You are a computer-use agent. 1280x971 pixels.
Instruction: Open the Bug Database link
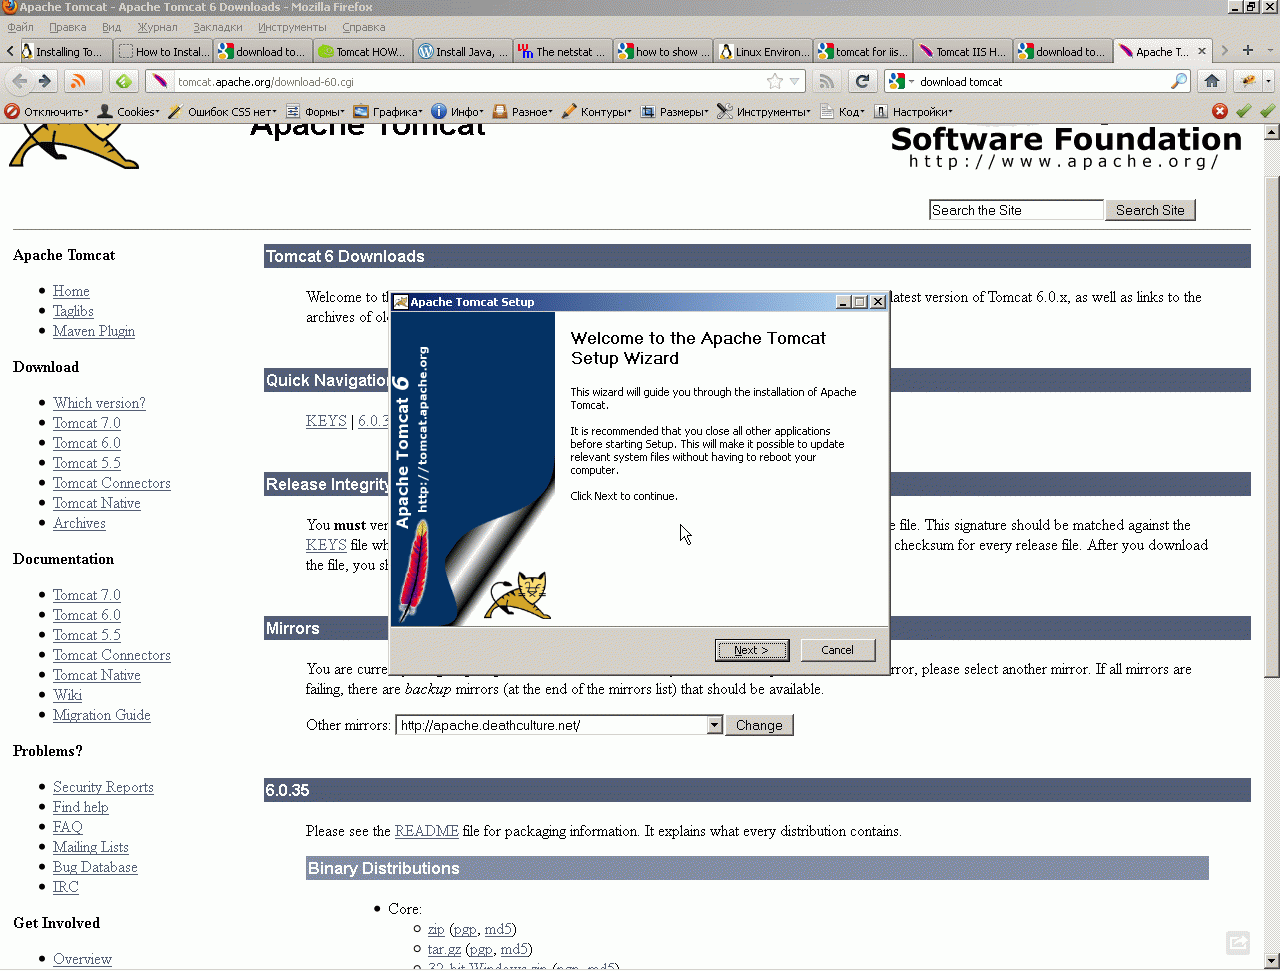pos(95,867)
